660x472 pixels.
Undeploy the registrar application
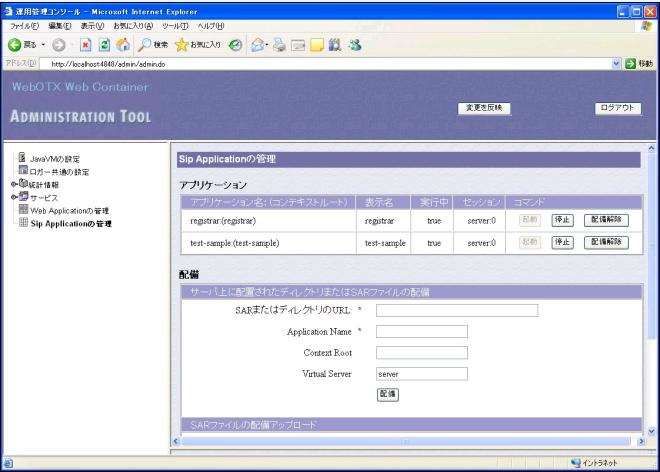[606, 220]
